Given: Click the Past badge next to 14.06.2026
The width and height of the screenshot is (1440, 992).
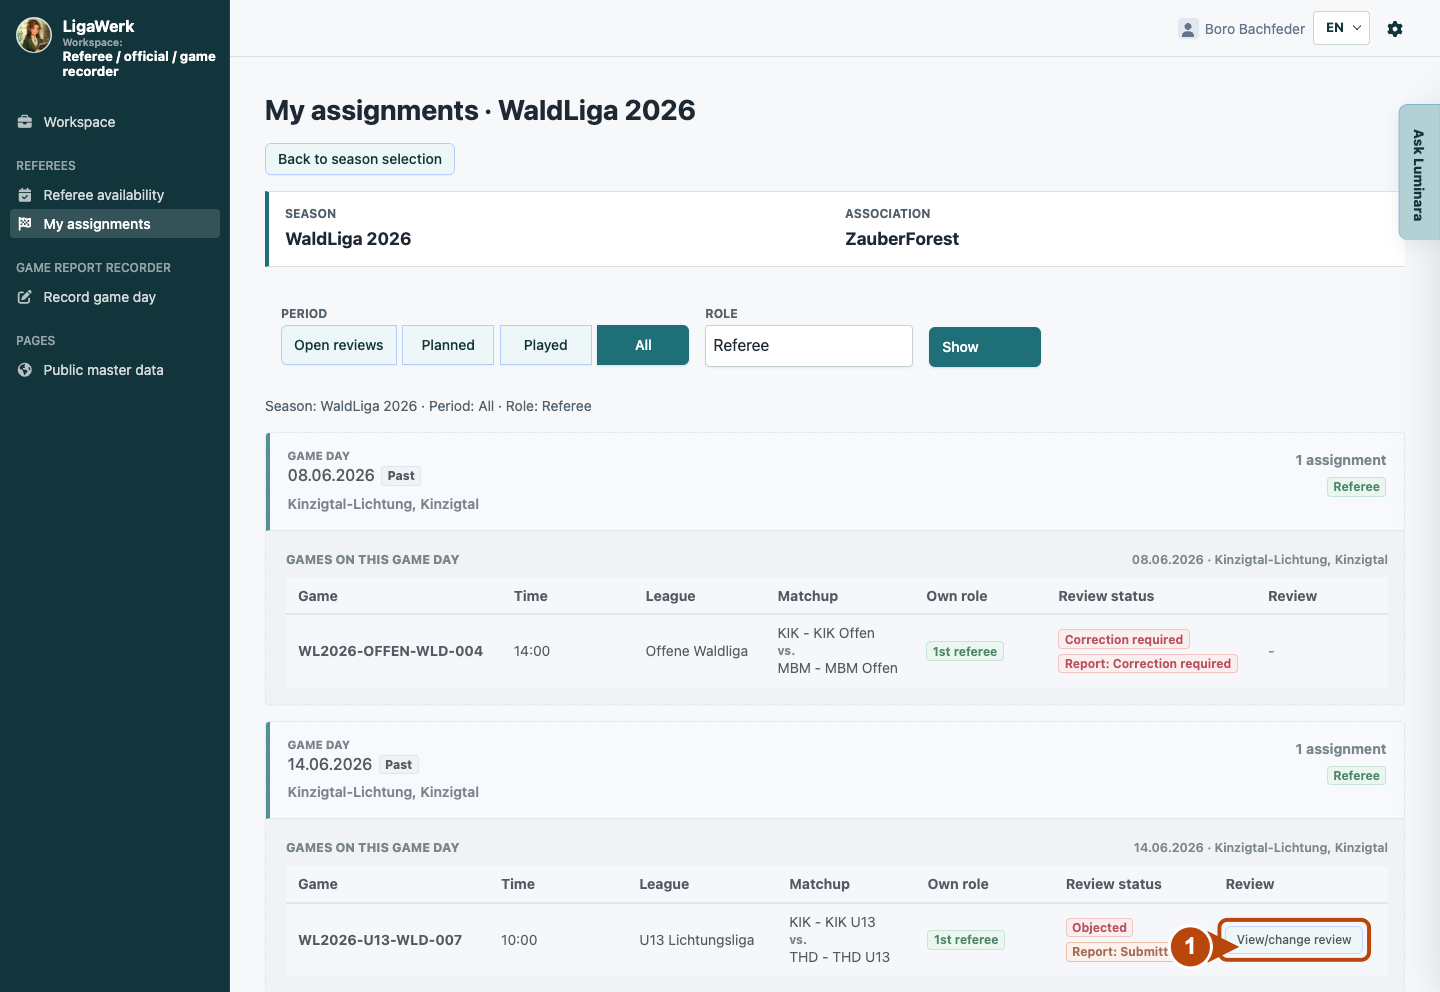Looking at the screenshot, I should (x=398, y=765).
